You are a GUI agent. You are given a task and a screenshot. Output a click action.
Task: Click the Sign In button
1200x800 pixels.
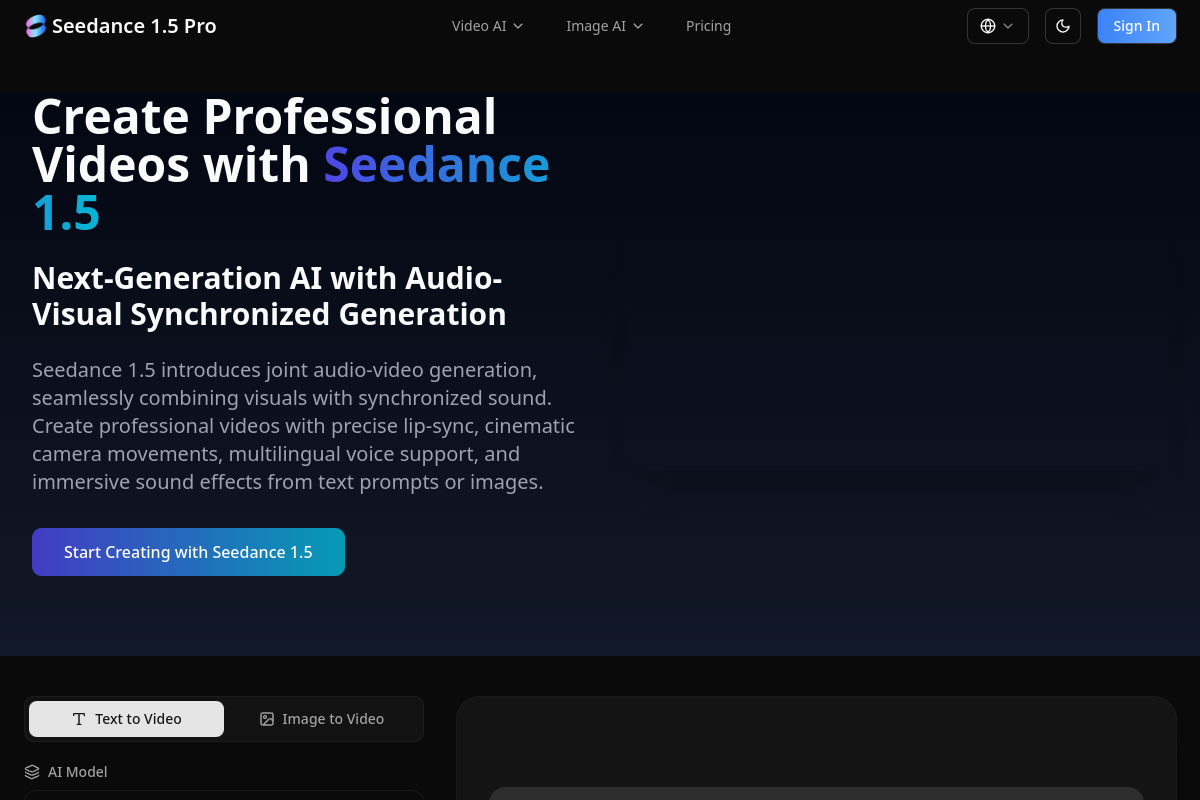1136,25
